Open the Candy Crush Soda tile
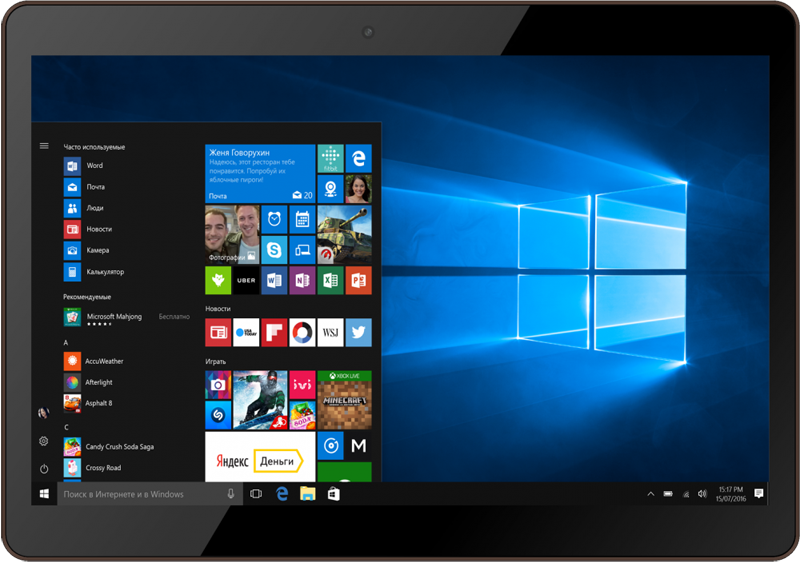 pos(303,415)
